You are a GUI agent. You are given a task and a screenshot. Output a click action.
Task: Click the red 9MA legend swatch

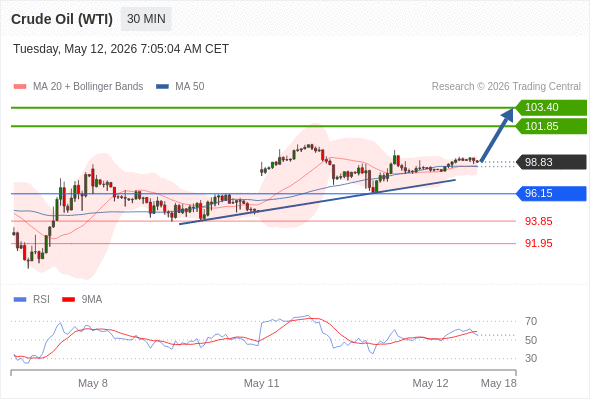pyautogui.click(x=68, y=300)
